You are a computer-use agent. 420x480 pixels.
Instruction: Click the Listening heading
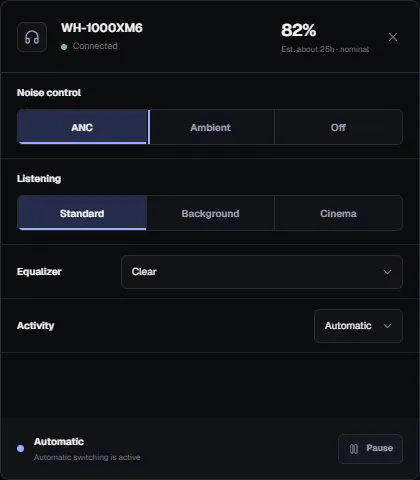39,179
